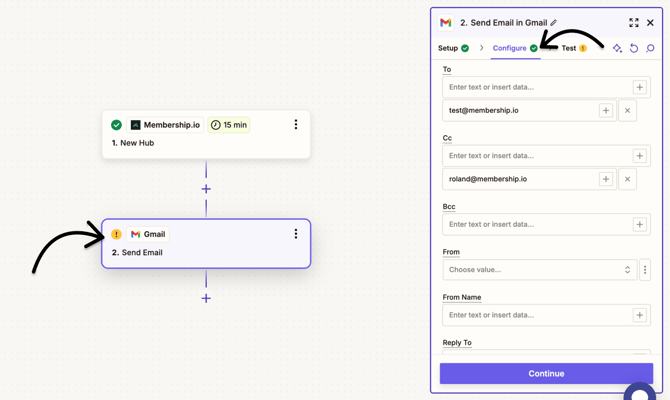Add a step after Send Email
Screen dimensions: 670x400
206,298
